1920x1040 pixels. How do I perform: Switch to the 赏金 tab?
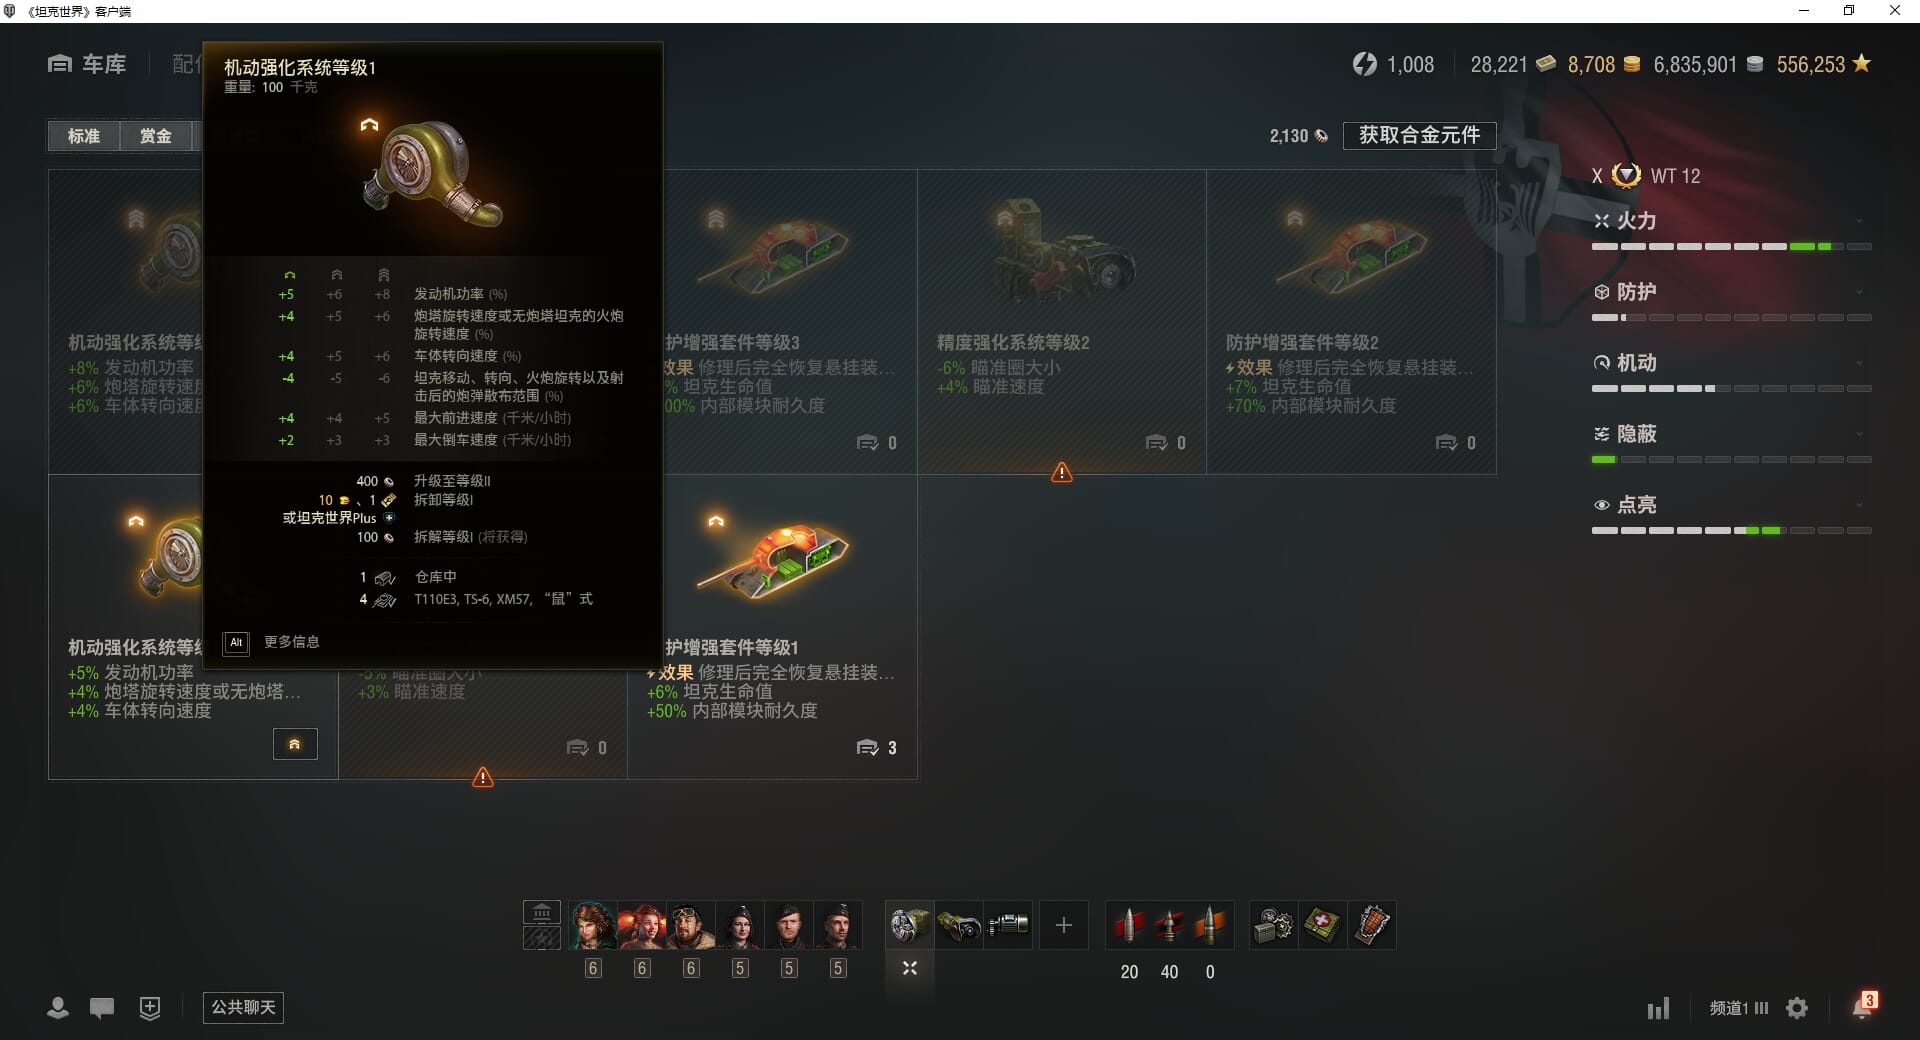156,136
